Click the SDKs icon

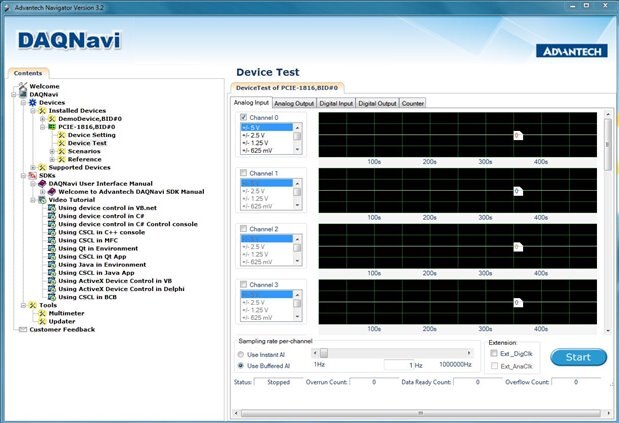pos(32,176)
